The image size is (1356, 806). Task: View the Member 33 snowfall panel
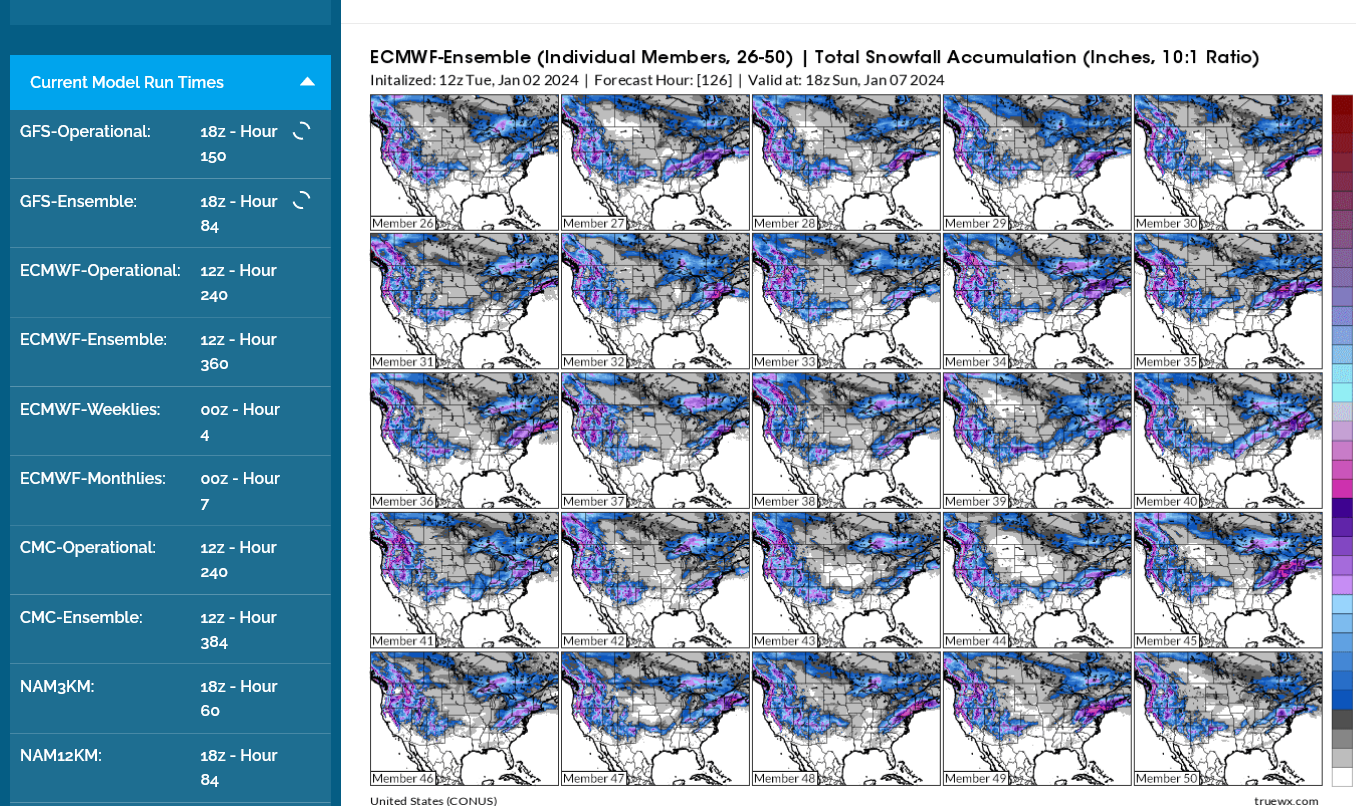(x=846, y=301)
